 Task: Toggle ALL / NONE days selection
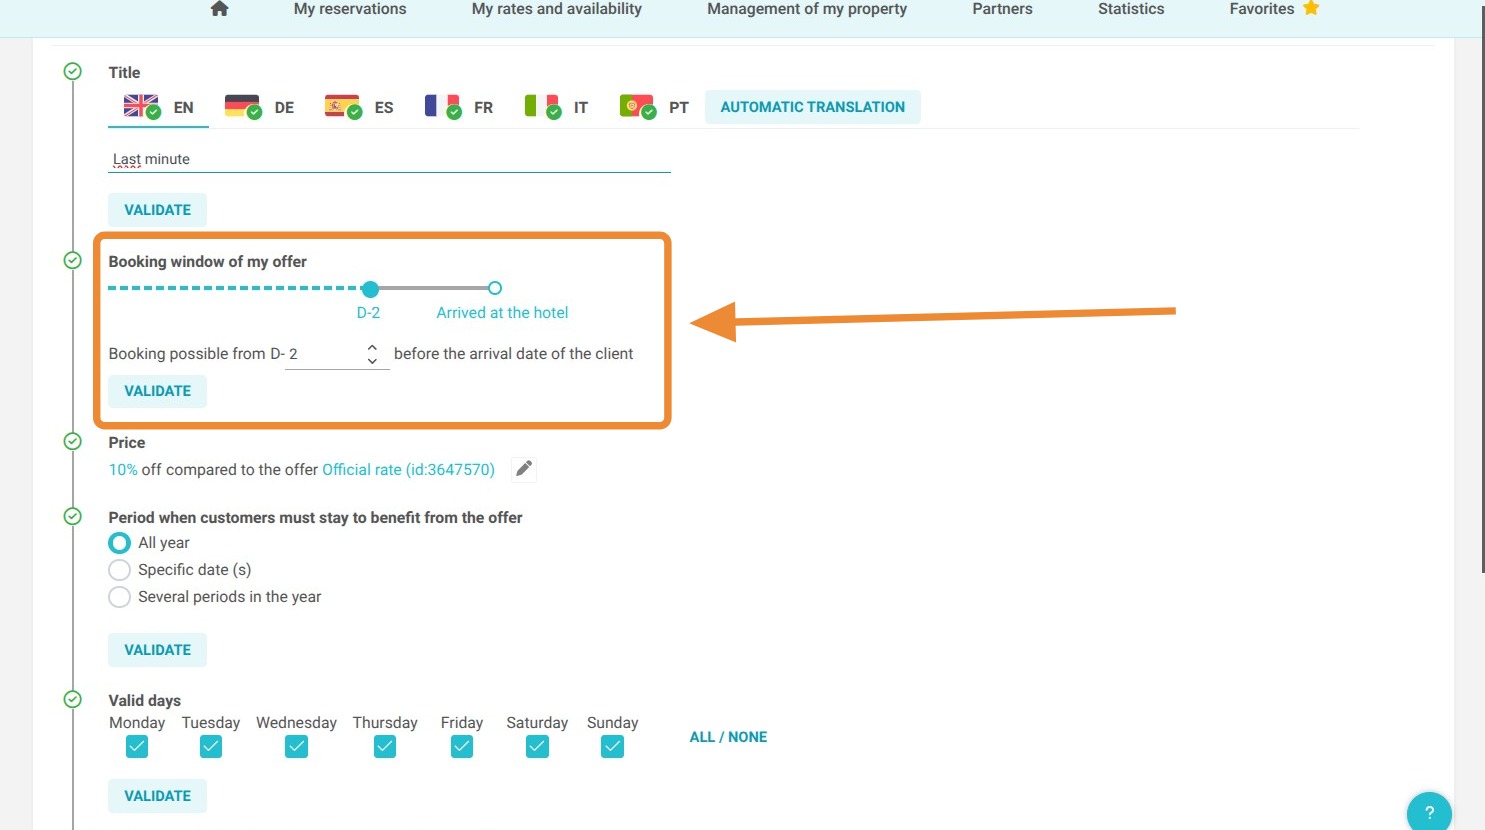pyautogui.click(x=728, y=737)
